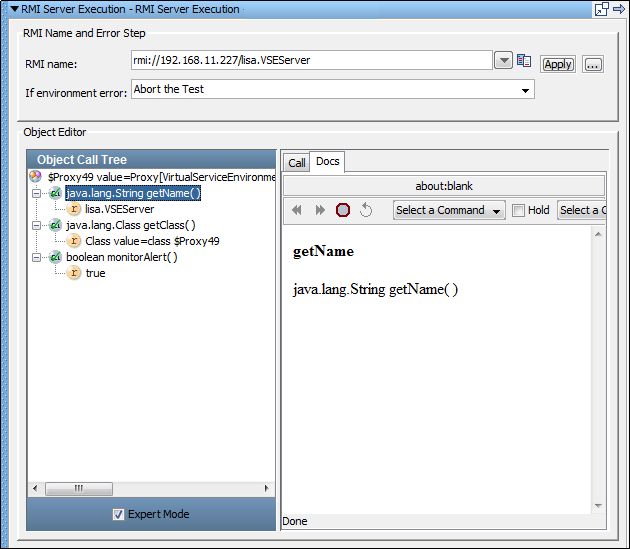
Task: Click the ellipsis browse button
Action: [593, 64]
